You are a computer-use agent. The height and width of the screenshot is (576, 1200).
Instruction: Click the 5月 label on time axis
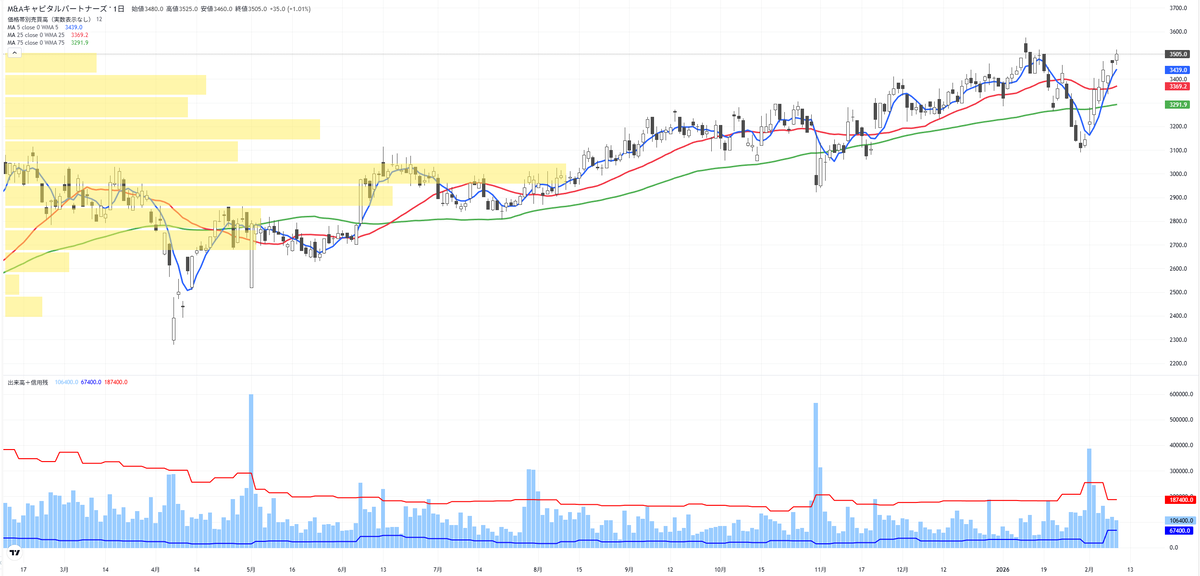251,568
